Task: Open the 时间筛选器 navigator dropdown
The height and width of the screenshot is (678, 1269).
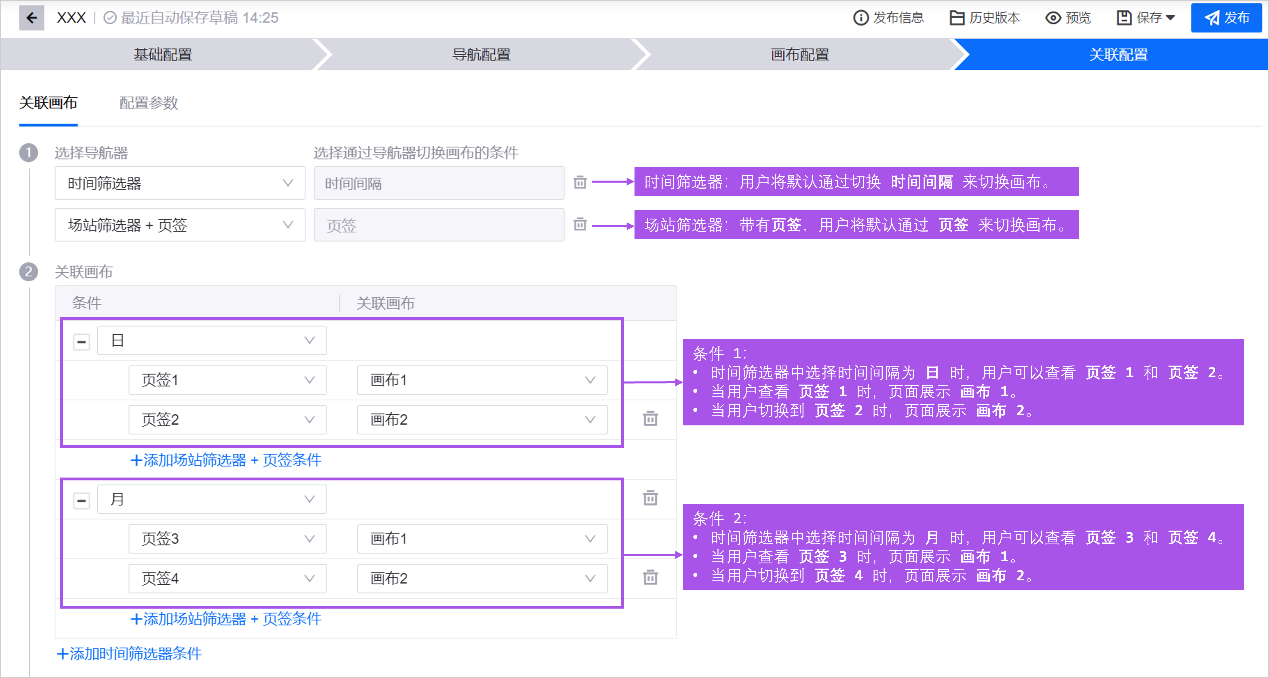Action: 180,183
